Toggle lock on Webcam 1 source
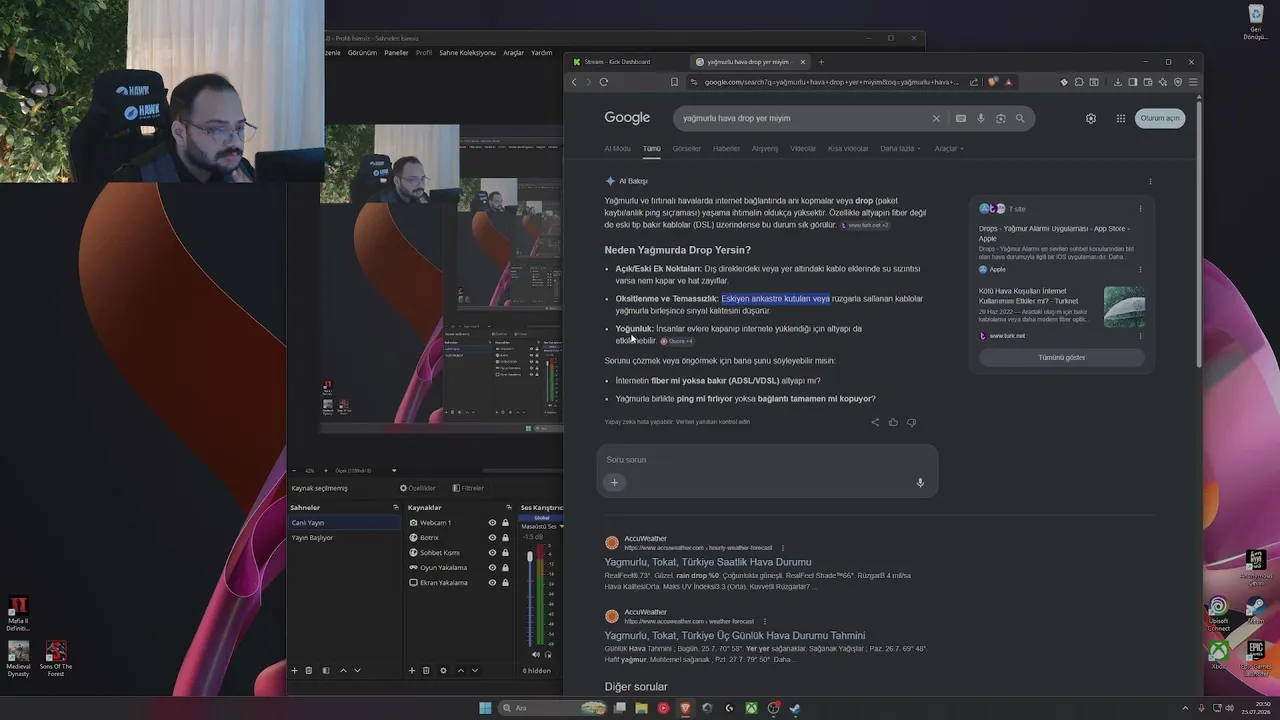 point(505,523)
